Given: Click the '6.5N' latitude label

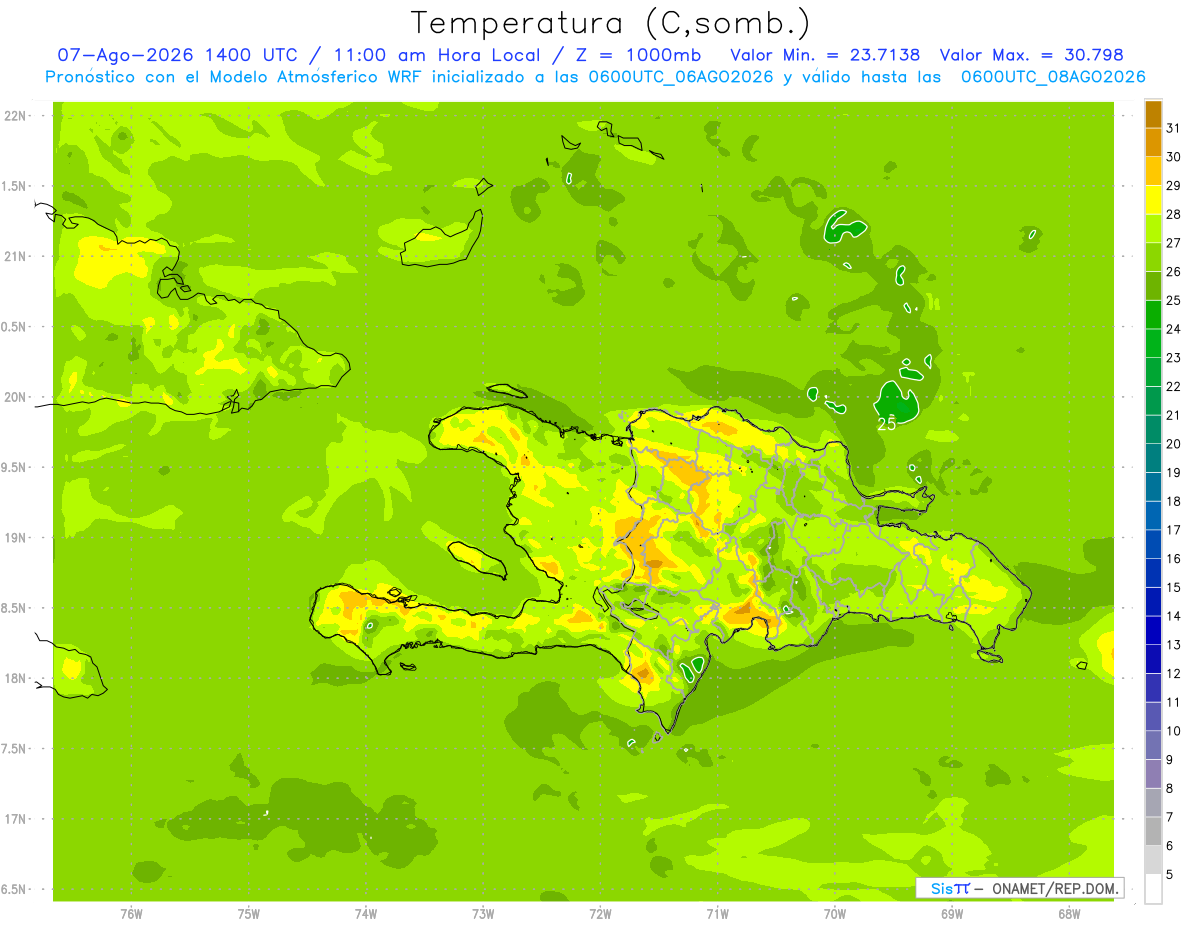Looking at the screenshot, I should (x=15, y=890).
